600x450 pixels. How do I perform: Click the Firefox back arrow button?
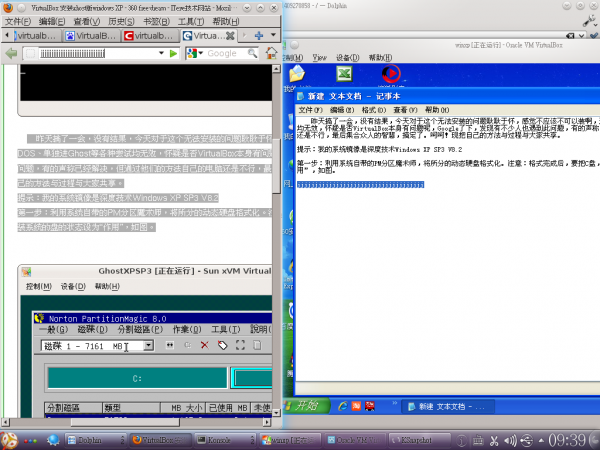(11, 53)
